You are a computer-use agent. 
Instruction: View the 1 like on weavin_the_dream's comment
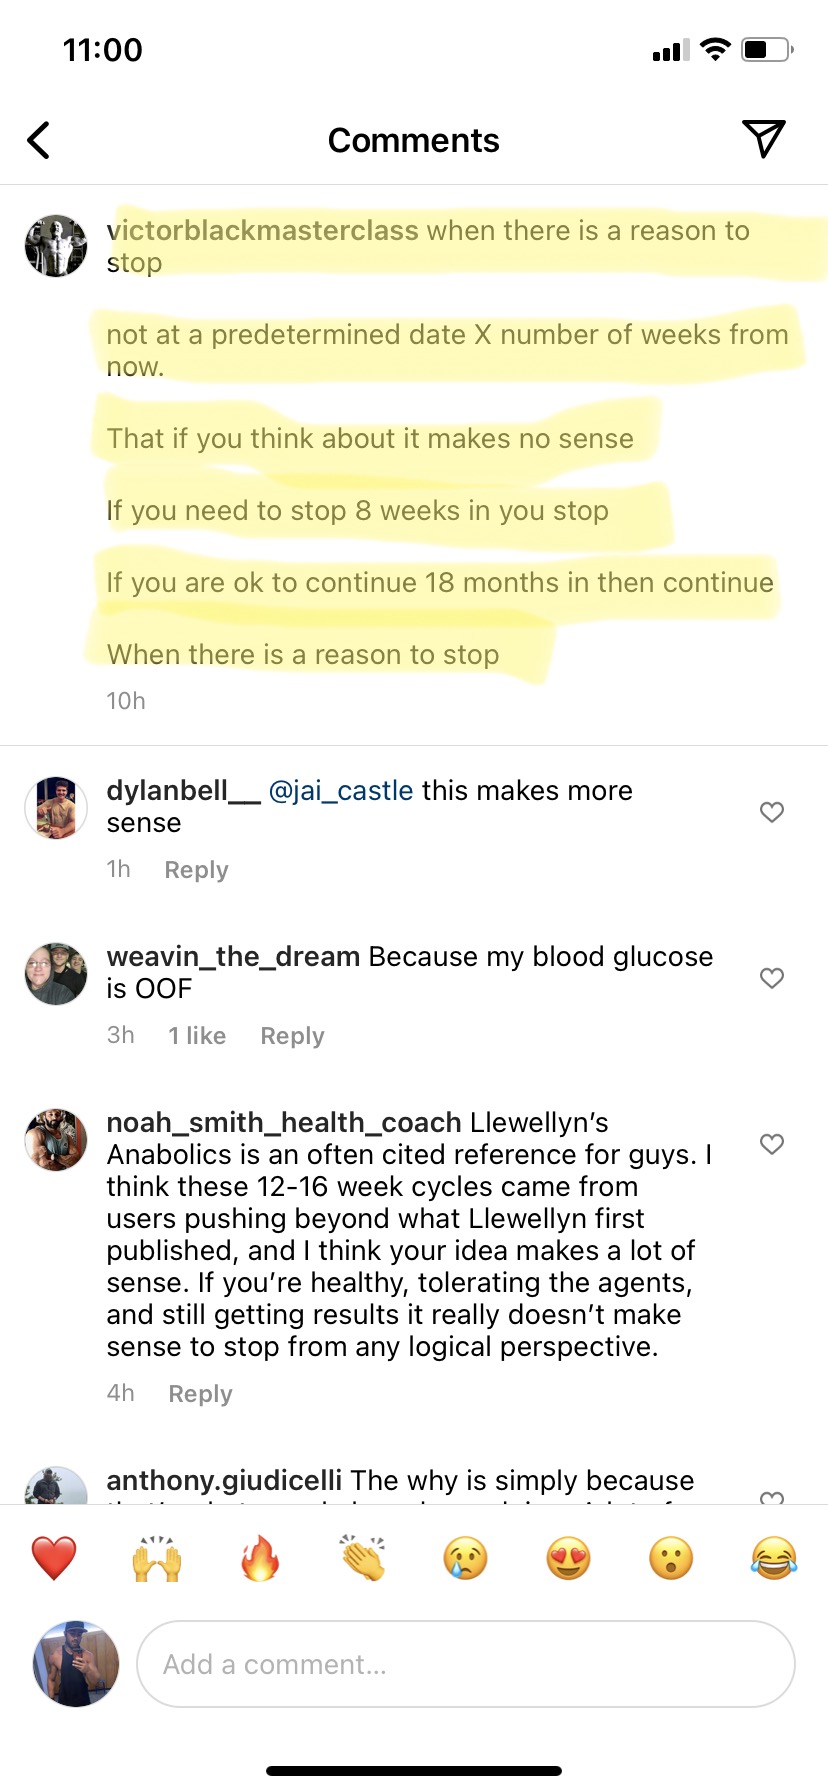click(x=197, y=1036)
